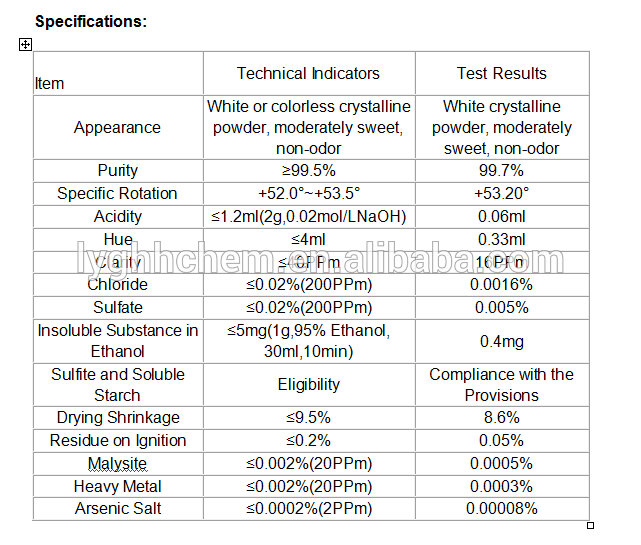Select the Technical Indicators header cell

pos(308,73)
